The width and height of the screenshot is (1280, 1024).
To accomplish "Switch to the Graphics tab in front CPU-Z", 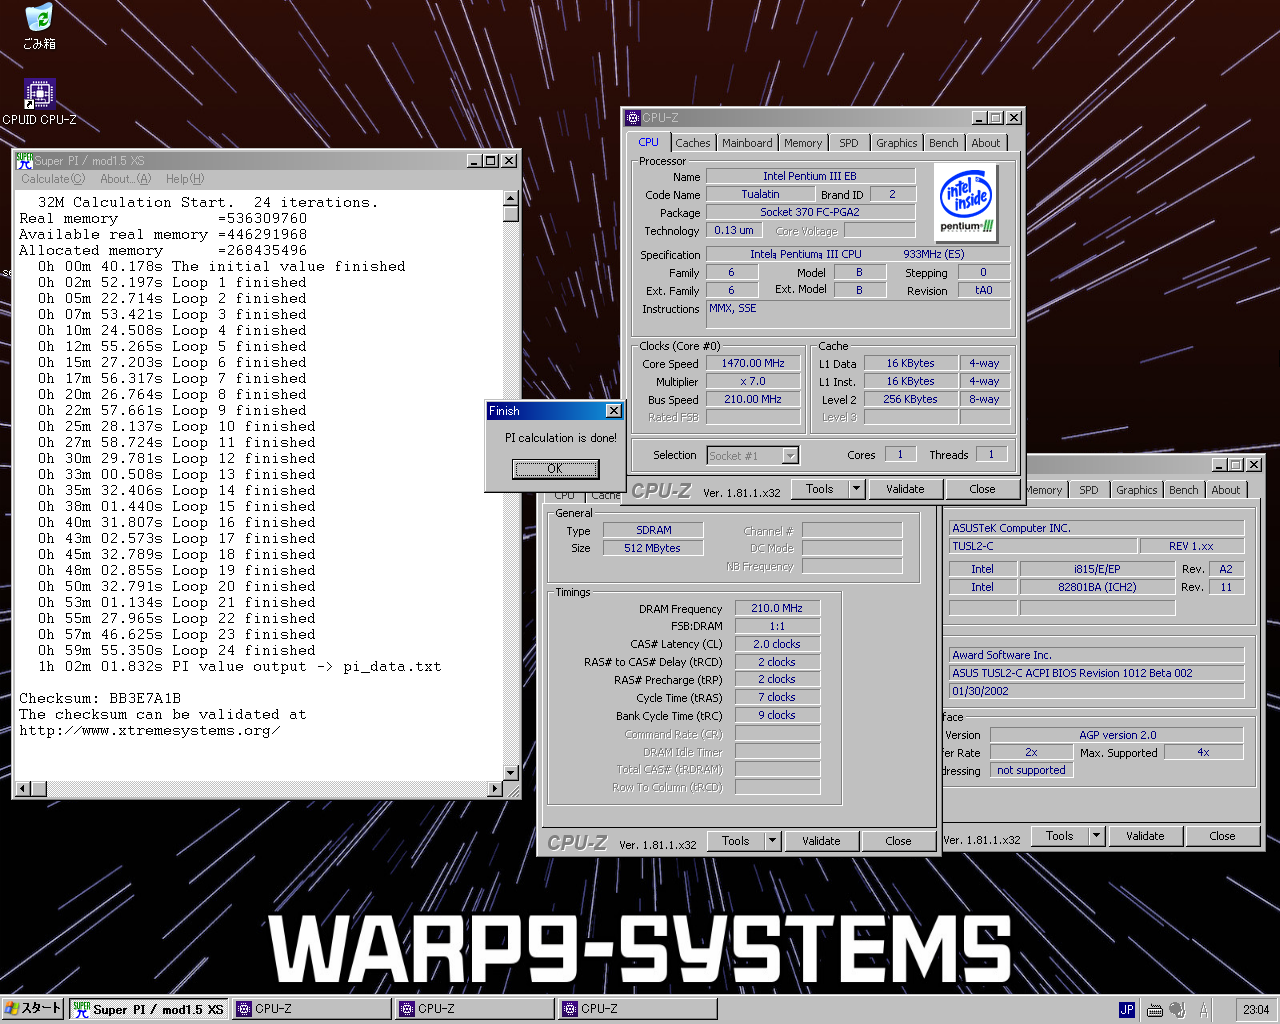I will click(x=896, y=143).
